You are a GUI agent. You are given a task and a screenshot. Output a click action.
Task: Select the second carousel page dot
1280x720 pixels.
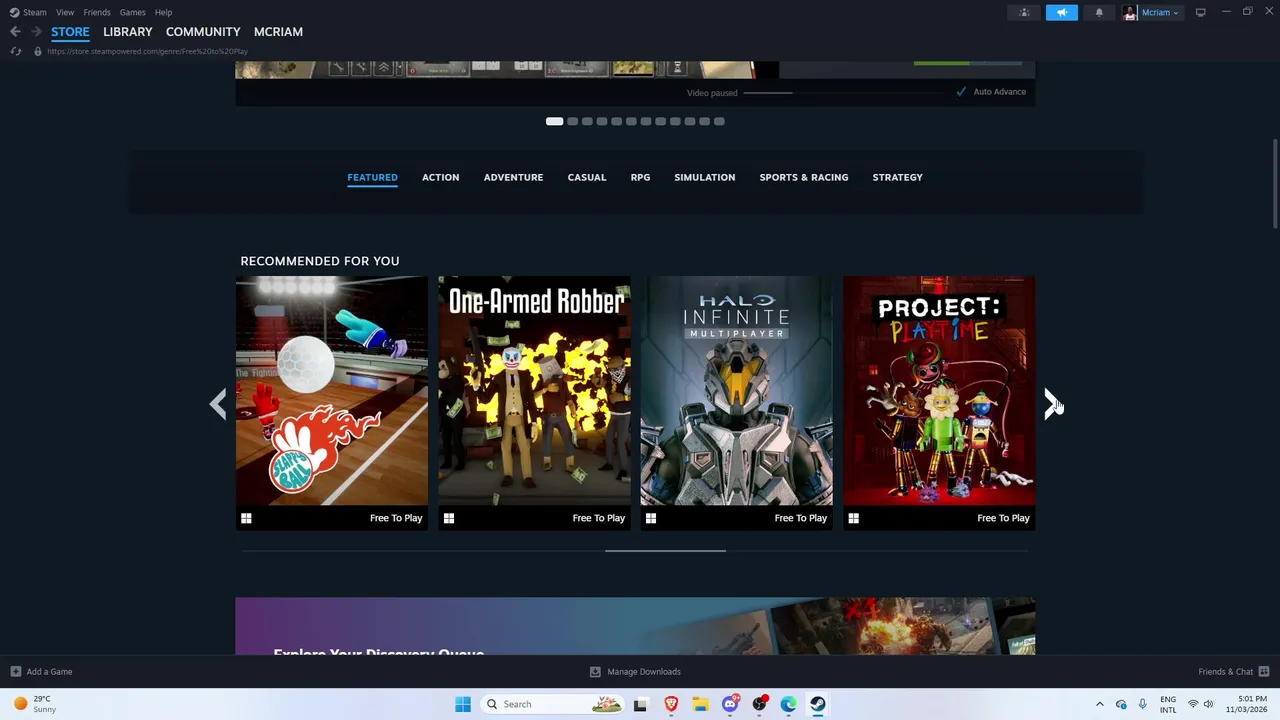[x=572, y=121]
